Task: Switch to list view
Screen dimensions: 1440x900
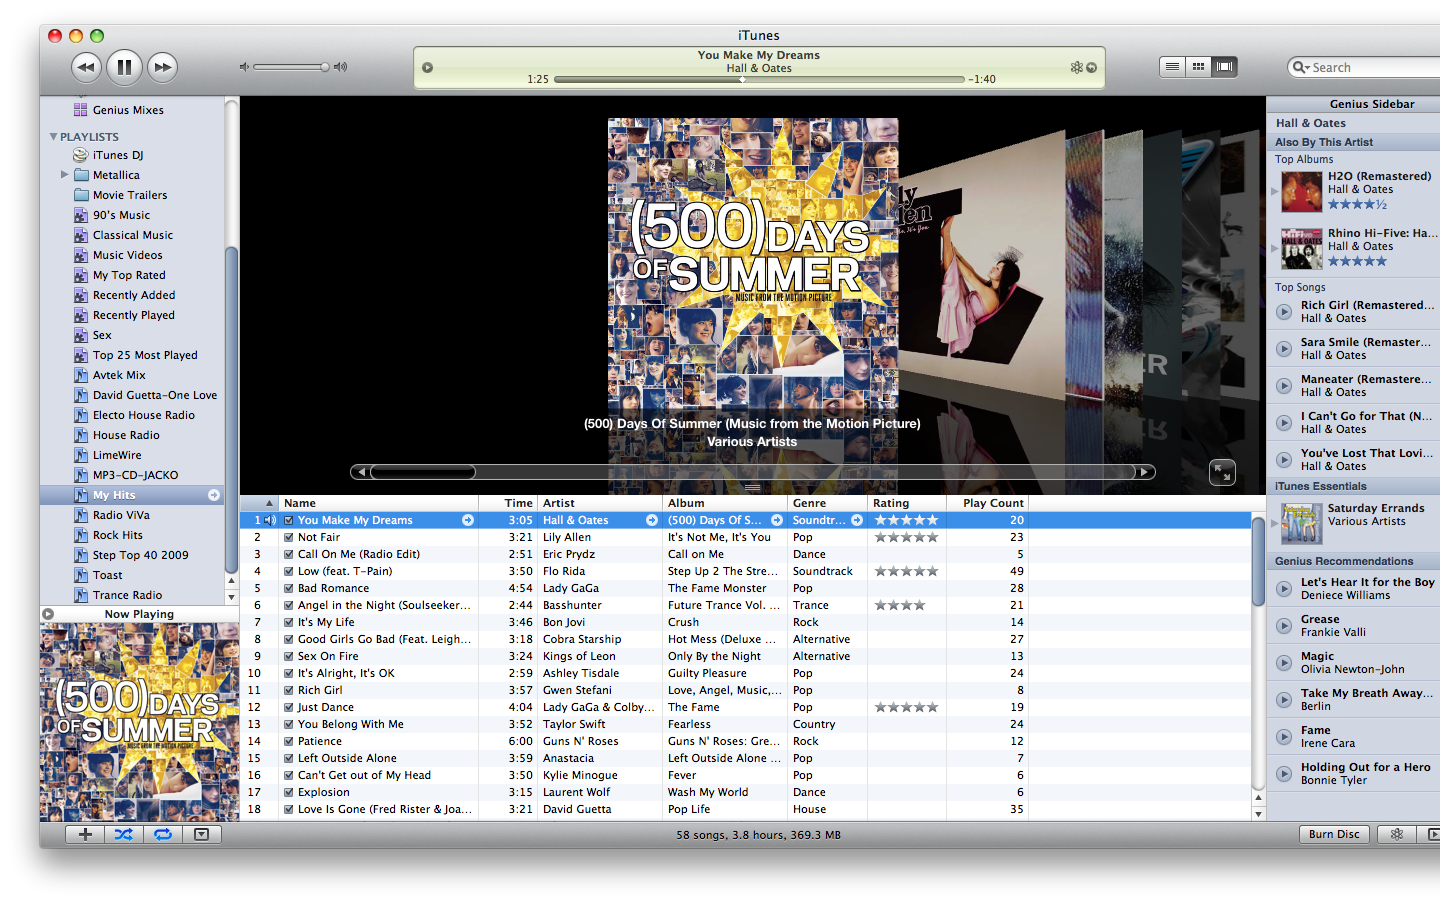Action: pos(1172,67)
